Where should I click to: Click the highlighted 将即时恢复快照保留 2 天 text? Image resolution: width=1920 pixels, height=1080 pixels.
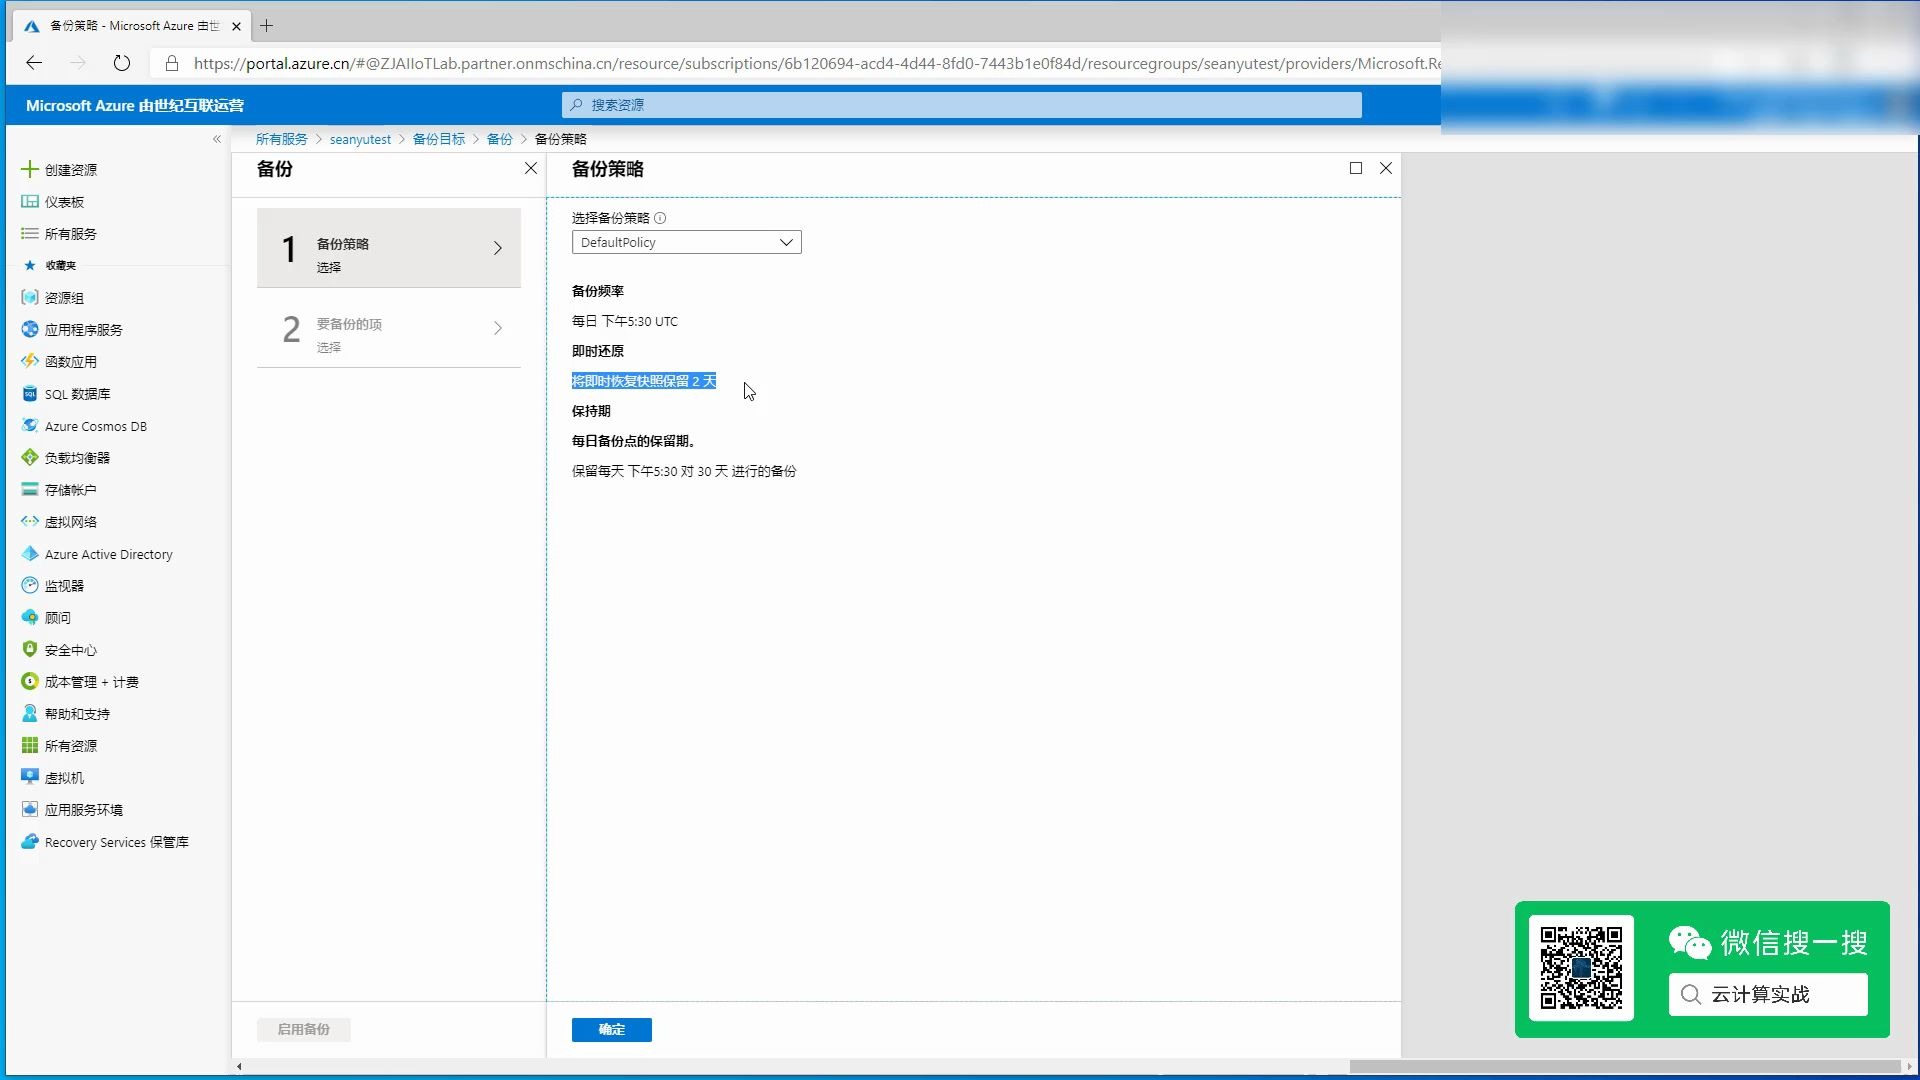click(644, 381)
